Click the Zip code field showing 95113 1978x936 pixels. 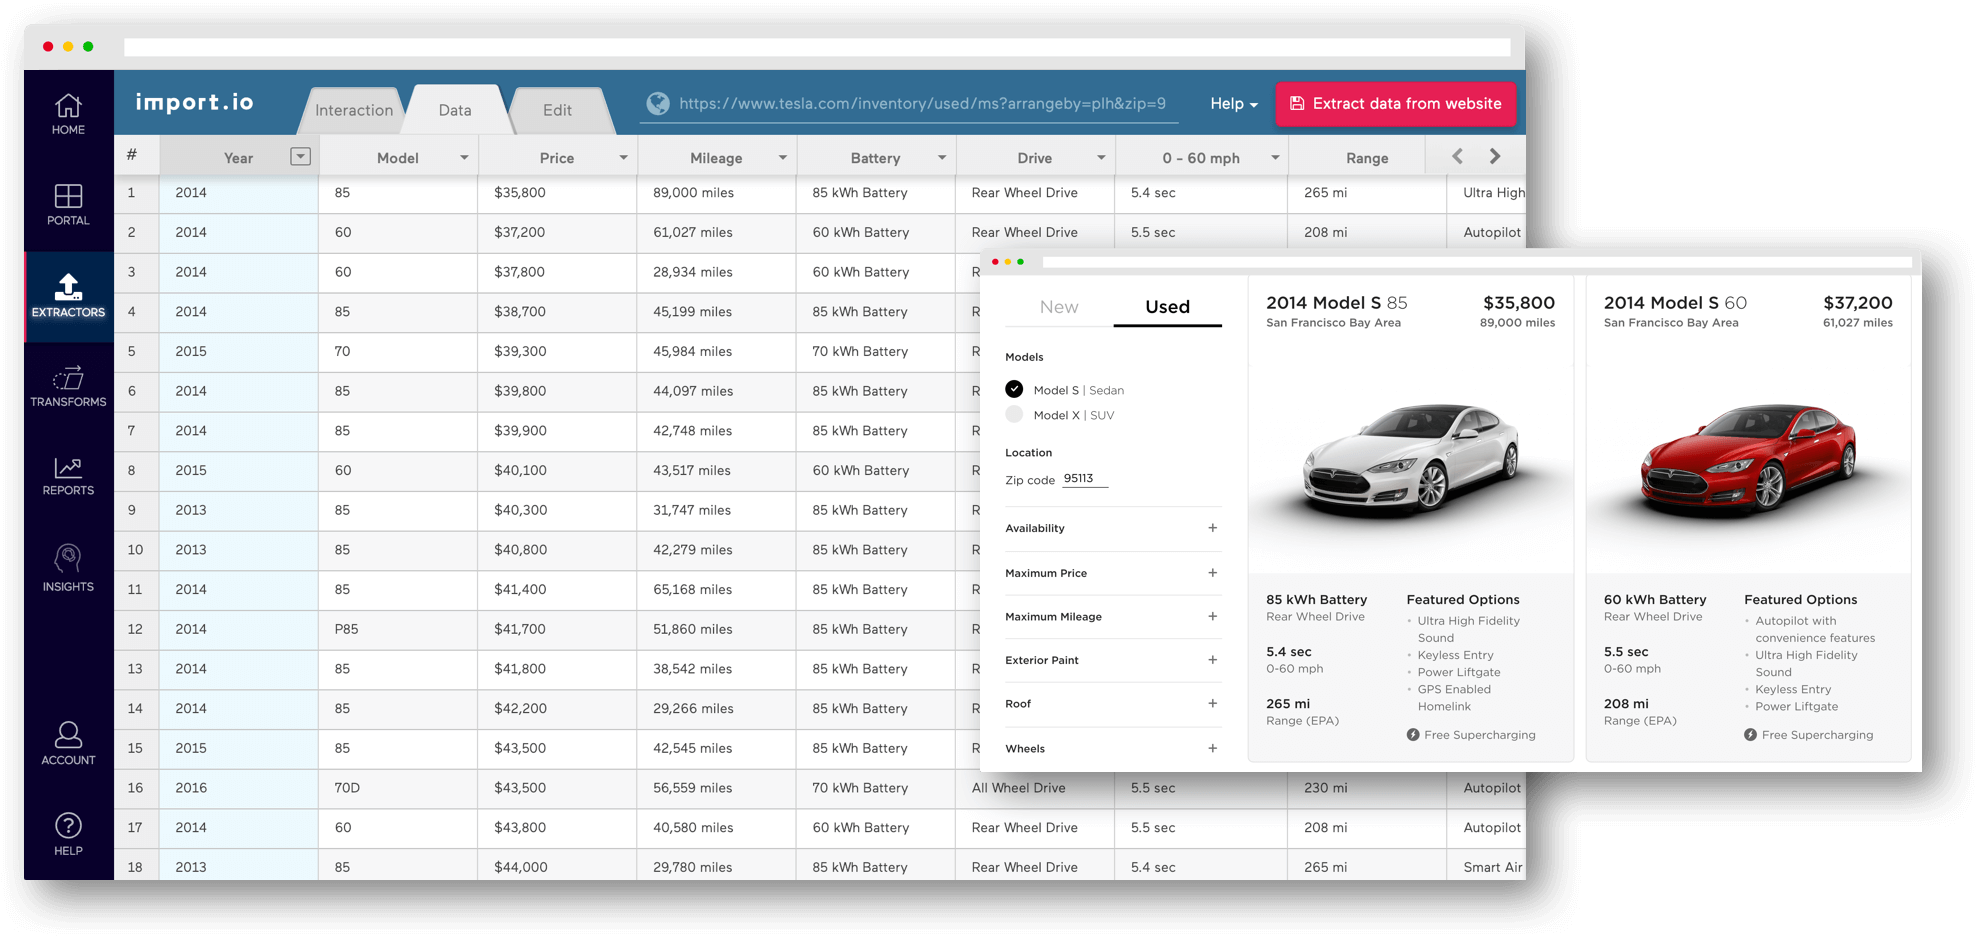point(1085,479)
